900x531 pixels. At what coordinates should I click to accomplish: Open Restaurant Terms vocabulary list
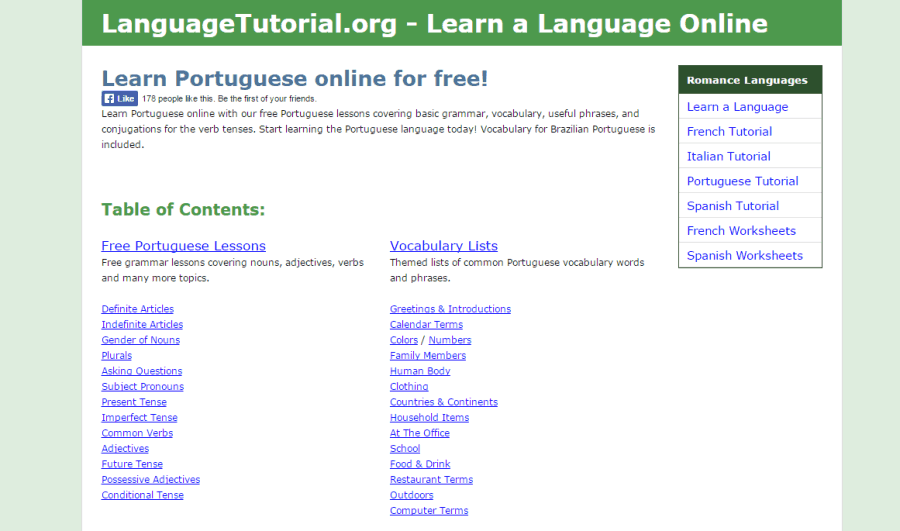coord(432,479)
